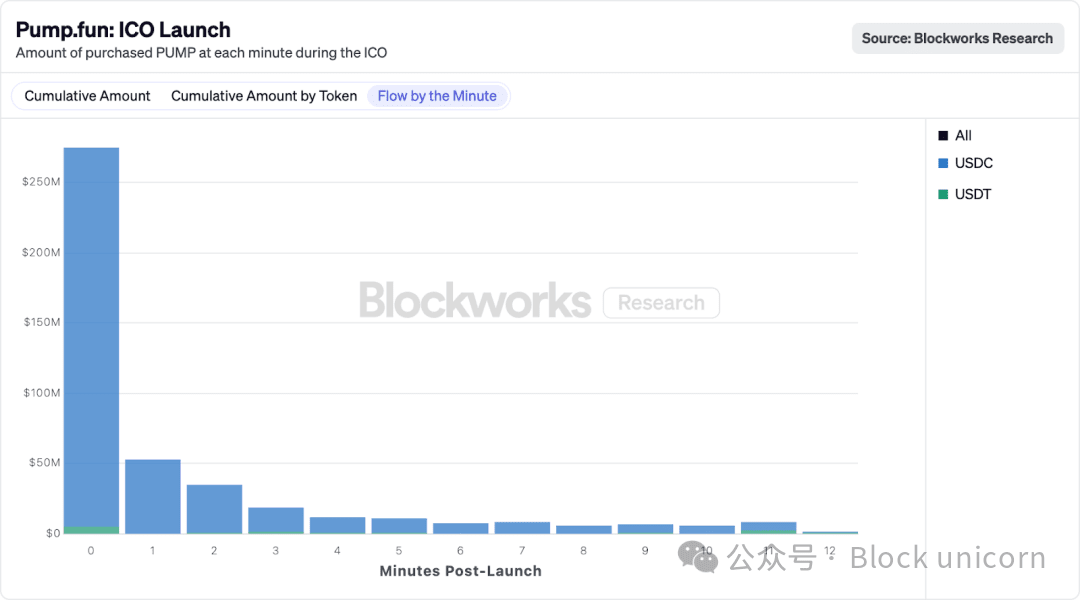Switch to the Cumulative Amount tab
The image size is (1080, 600).
[87, 96]
